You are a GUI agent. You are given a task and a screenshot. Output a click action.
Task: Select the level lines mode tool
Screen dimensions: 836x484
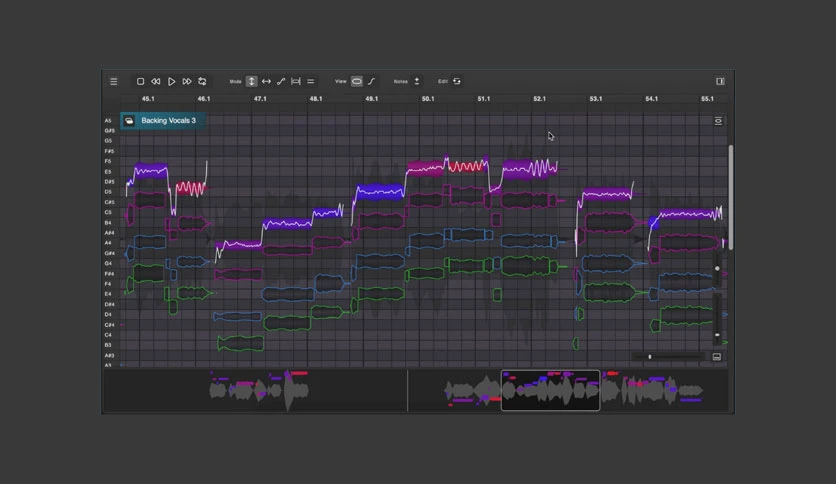tap(310, 82)
